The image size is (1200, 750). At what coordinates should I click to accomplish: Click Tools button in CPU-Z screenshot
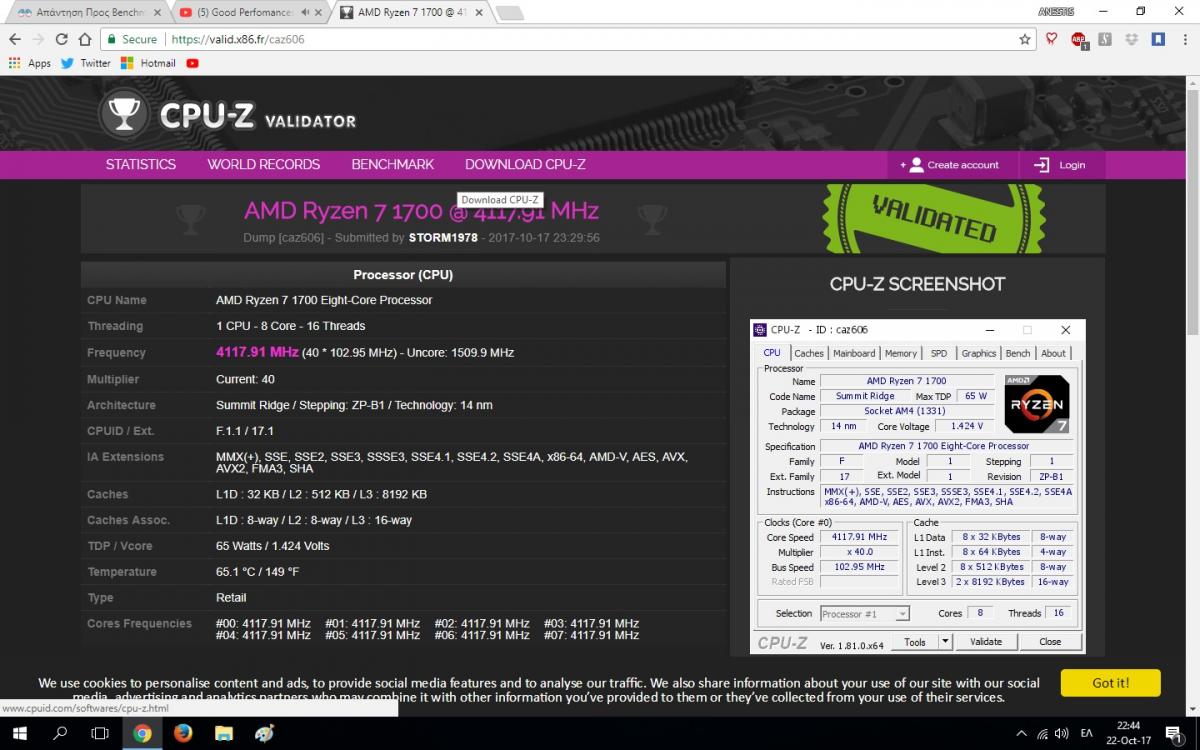tap(915, 642)
